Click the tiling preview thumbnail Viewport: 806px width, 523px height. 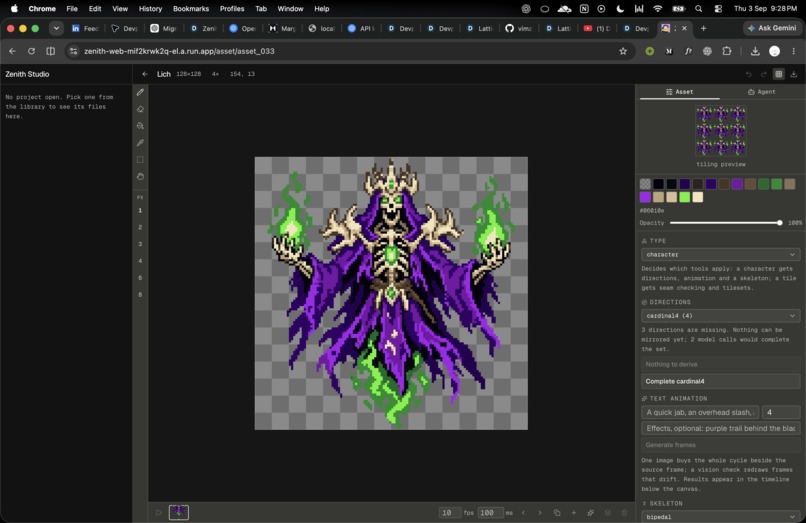click(721, 131)
